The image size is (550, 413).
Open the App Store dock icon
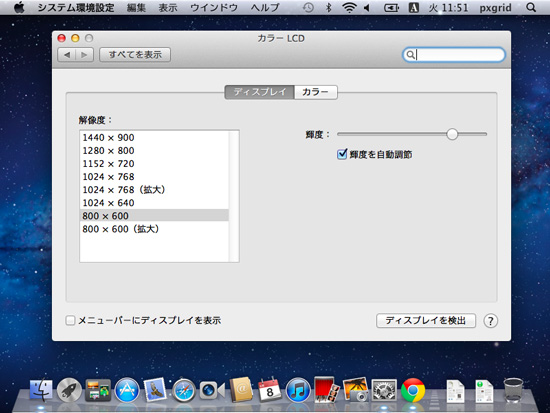(127, 390)
